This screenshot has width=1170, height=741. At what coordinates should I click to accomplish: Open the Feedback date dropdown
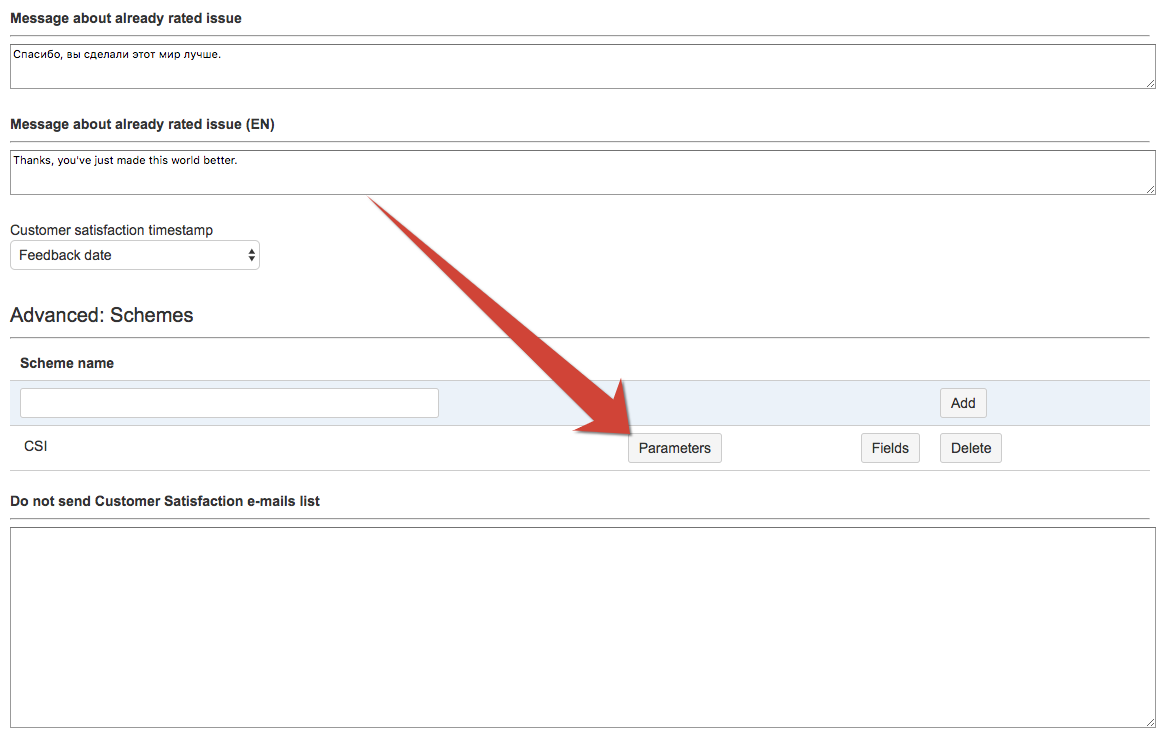point(135,255)
